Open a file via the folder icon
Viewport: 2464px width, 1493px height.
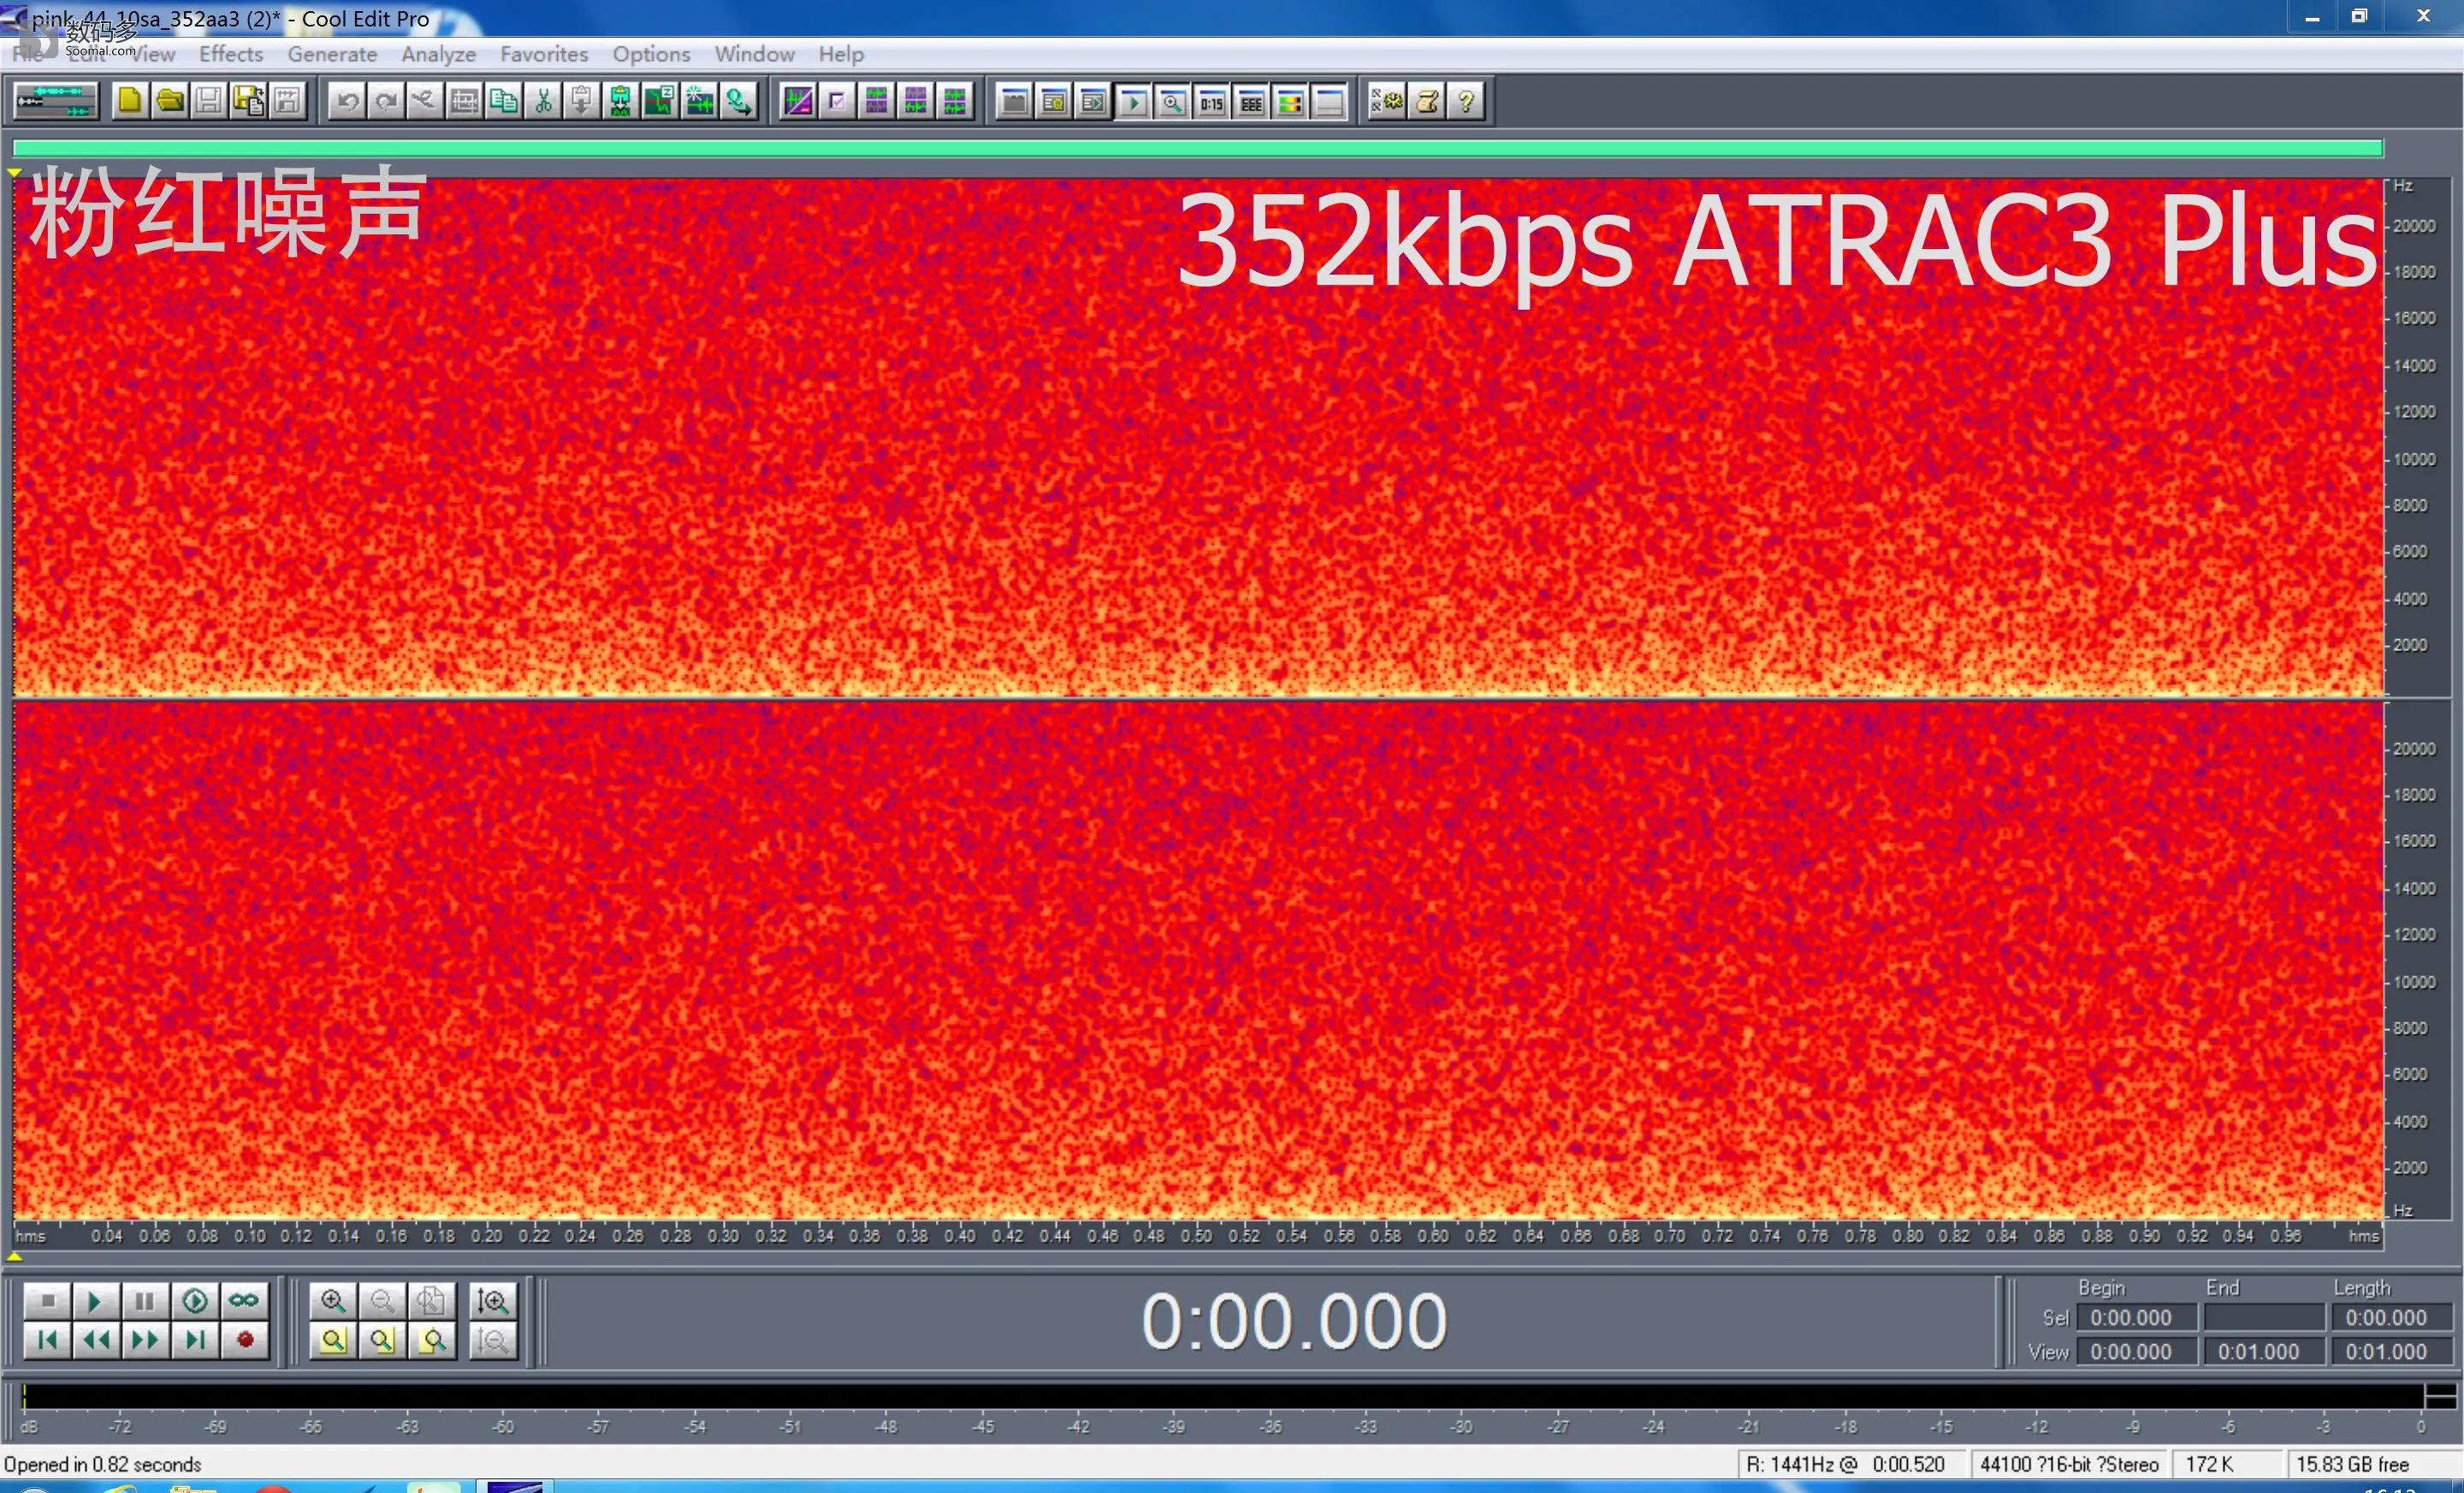[169, 101]
